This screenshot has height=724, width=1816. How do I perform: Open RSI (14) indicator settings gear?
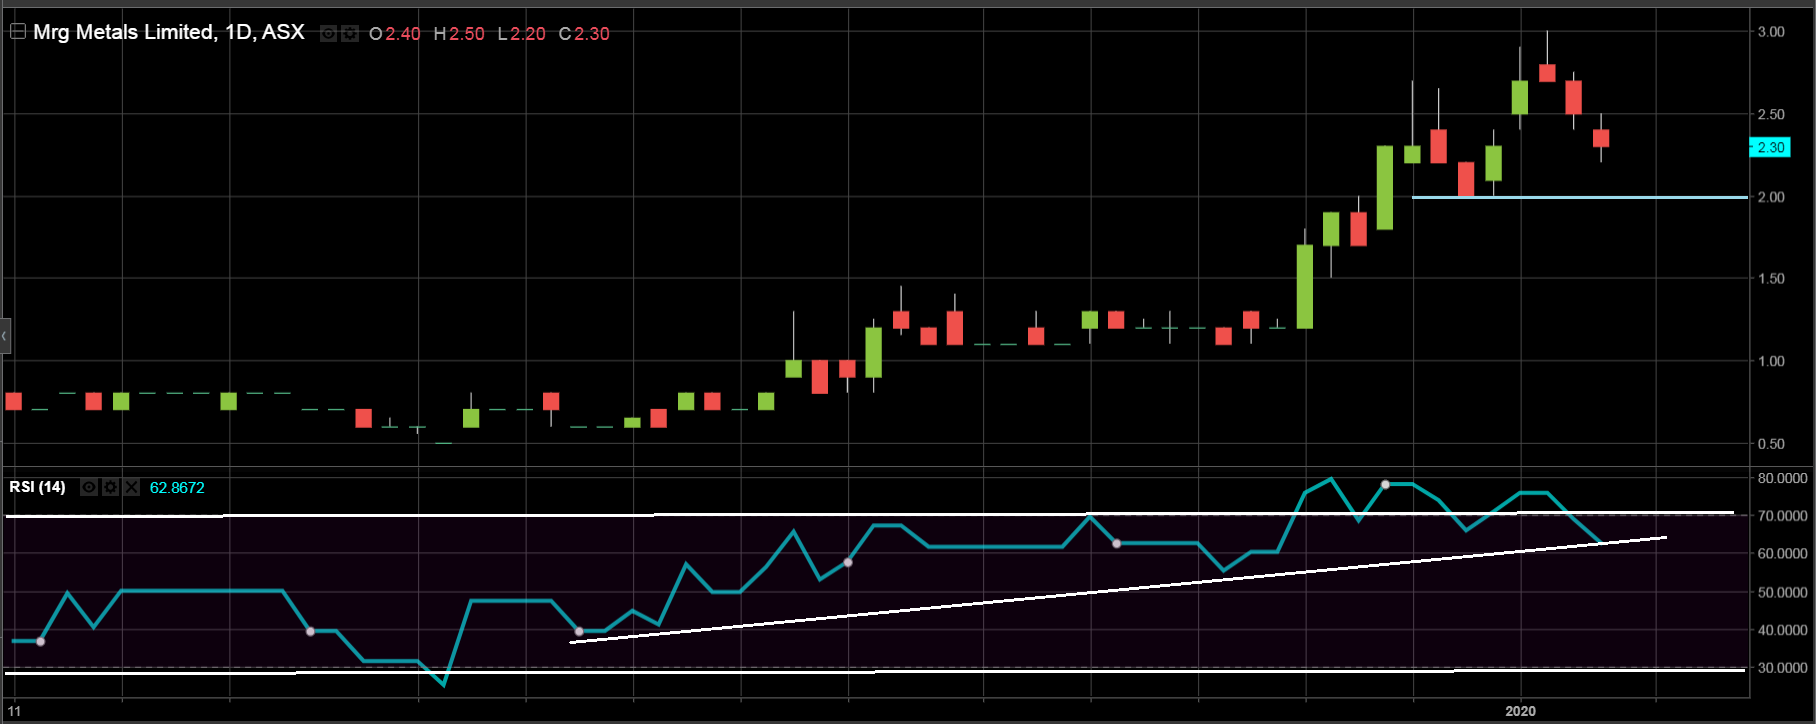110,487
